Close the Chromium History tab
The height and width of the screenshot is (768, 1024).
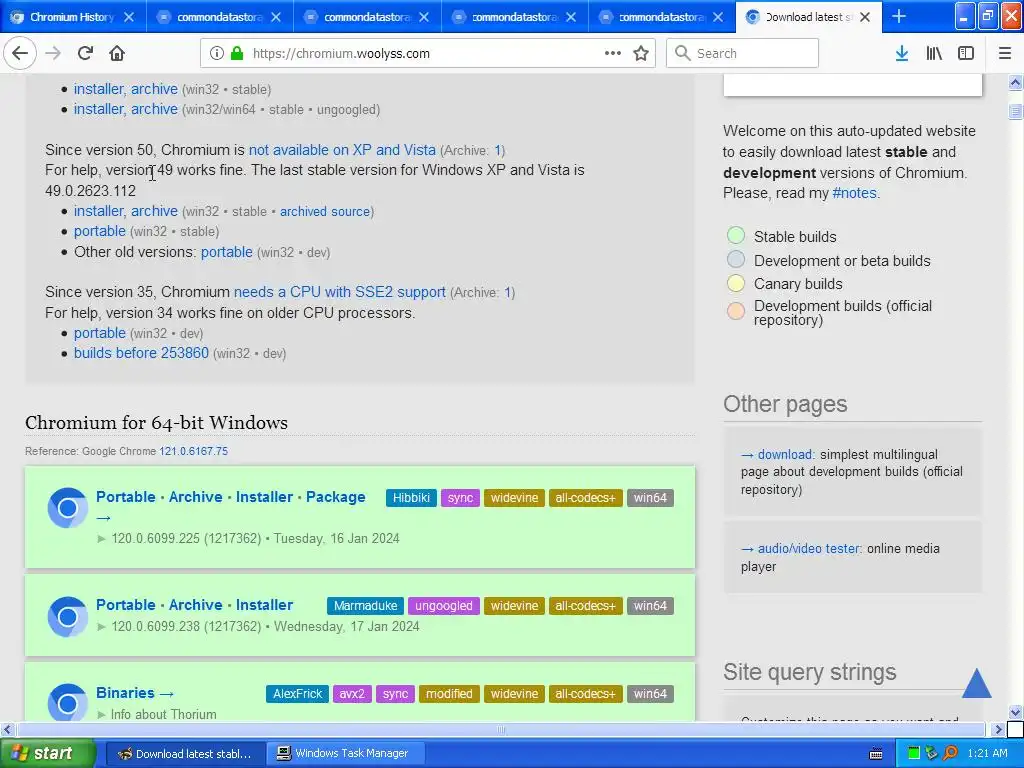point(129,17)
